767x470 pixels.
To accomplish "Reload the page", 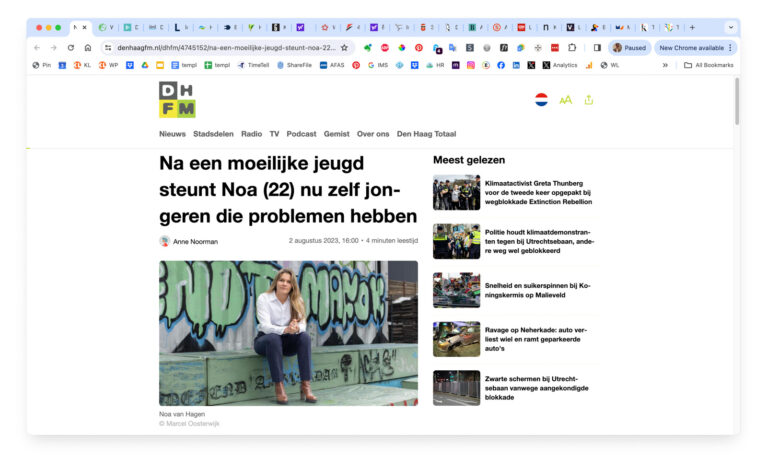I will [x=70, y=47].
